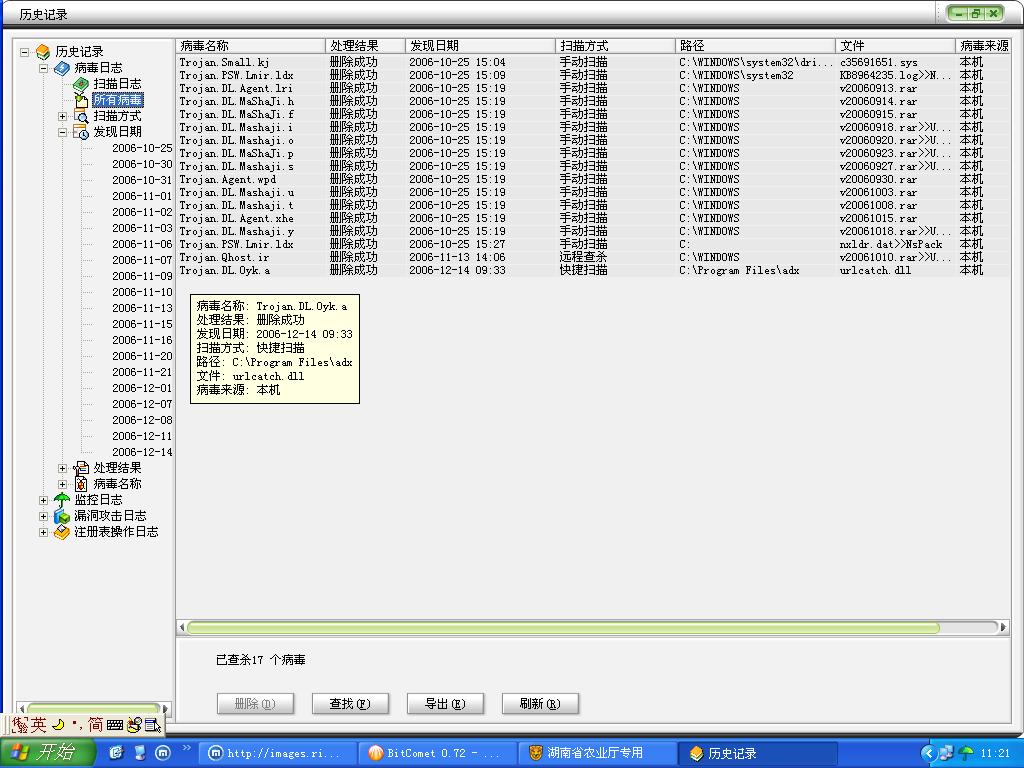The image size is (1024, 768).
Task: Select the 所有病毒 tree item
Action: pos(117,100)
